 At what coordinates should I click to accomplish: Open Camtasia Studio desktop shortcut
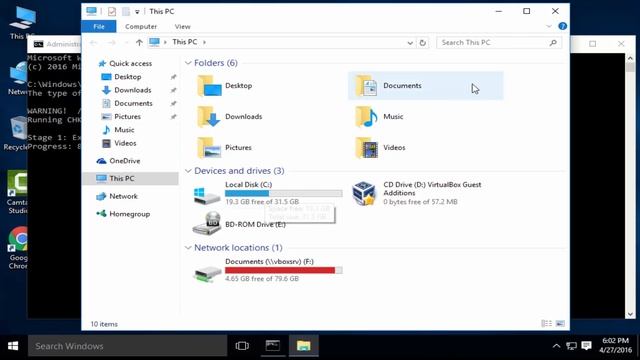17,192
